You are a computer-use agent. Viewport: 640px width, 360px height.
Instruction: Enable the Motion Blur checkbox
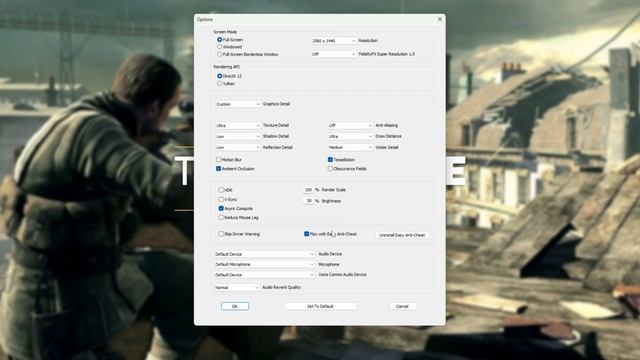tap(218, 160)
